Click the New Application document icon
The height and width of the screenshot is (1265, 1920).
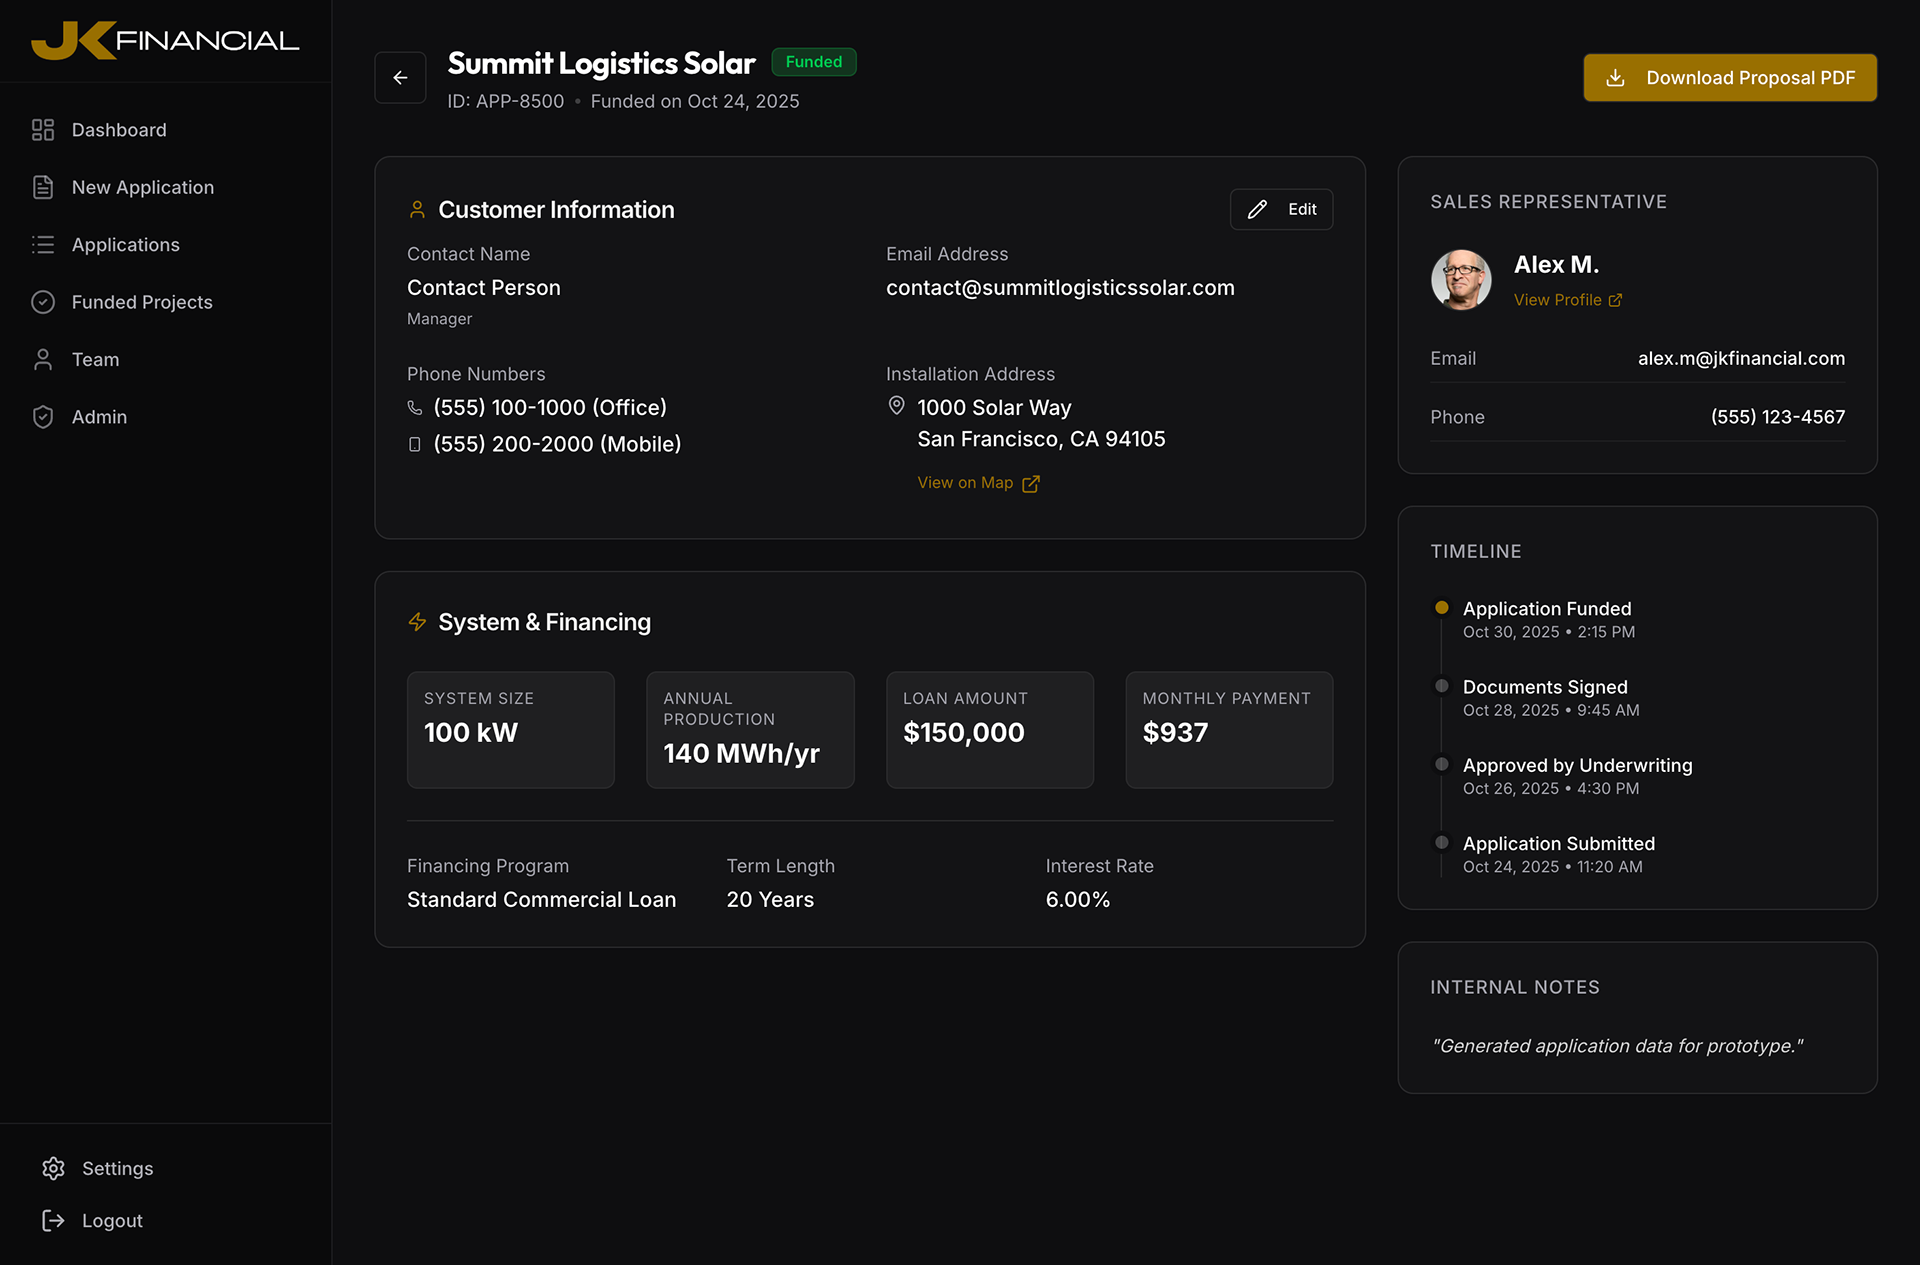[43, 187]
